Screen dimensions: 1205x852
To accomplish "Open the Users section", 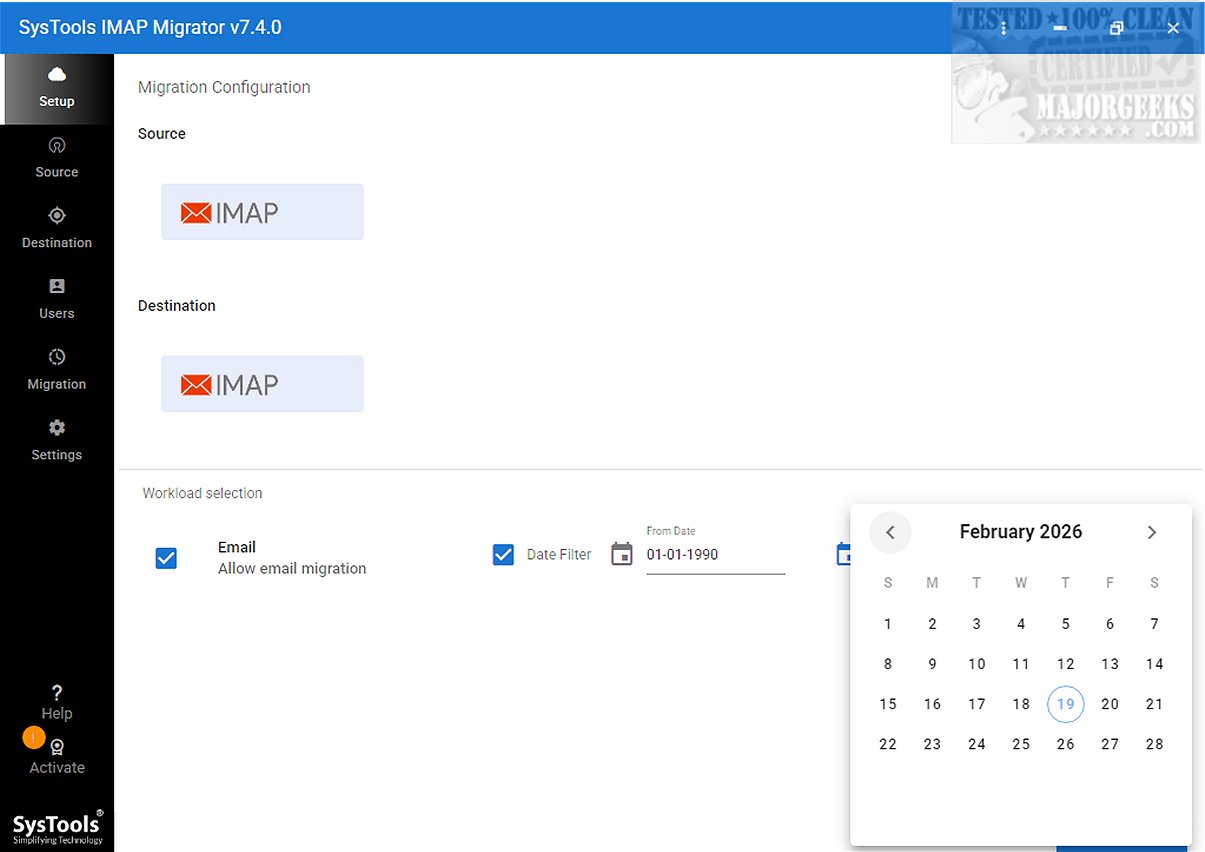I will click(x=57, y=300).
